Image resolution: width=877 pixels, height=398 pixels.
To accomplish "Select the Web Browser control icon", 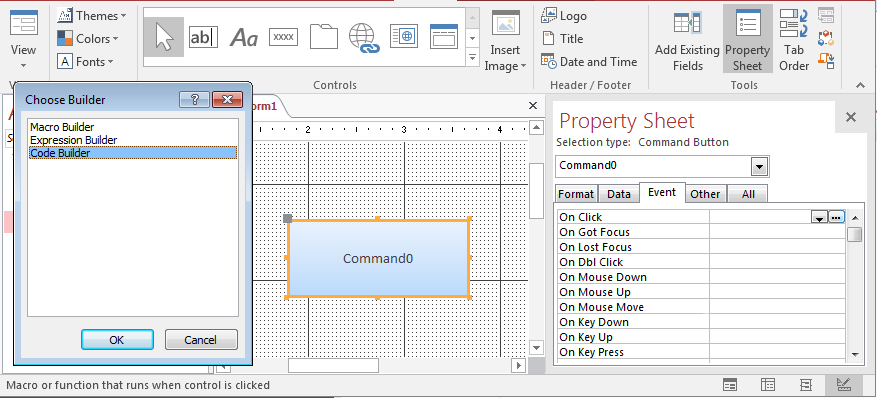I will pos(404,37).
